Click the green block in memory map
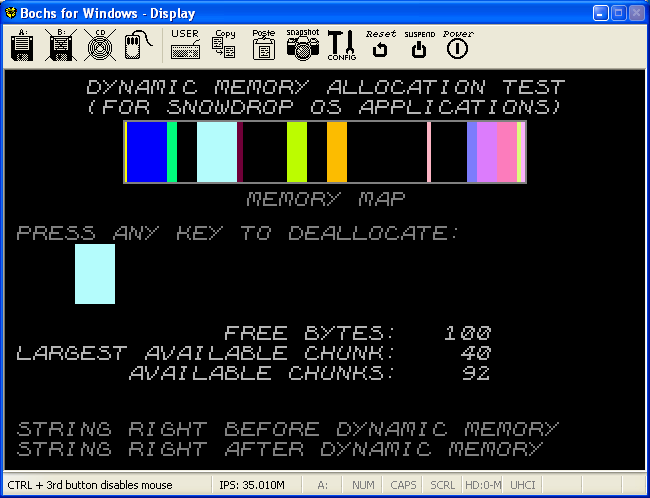 point(172,152)
